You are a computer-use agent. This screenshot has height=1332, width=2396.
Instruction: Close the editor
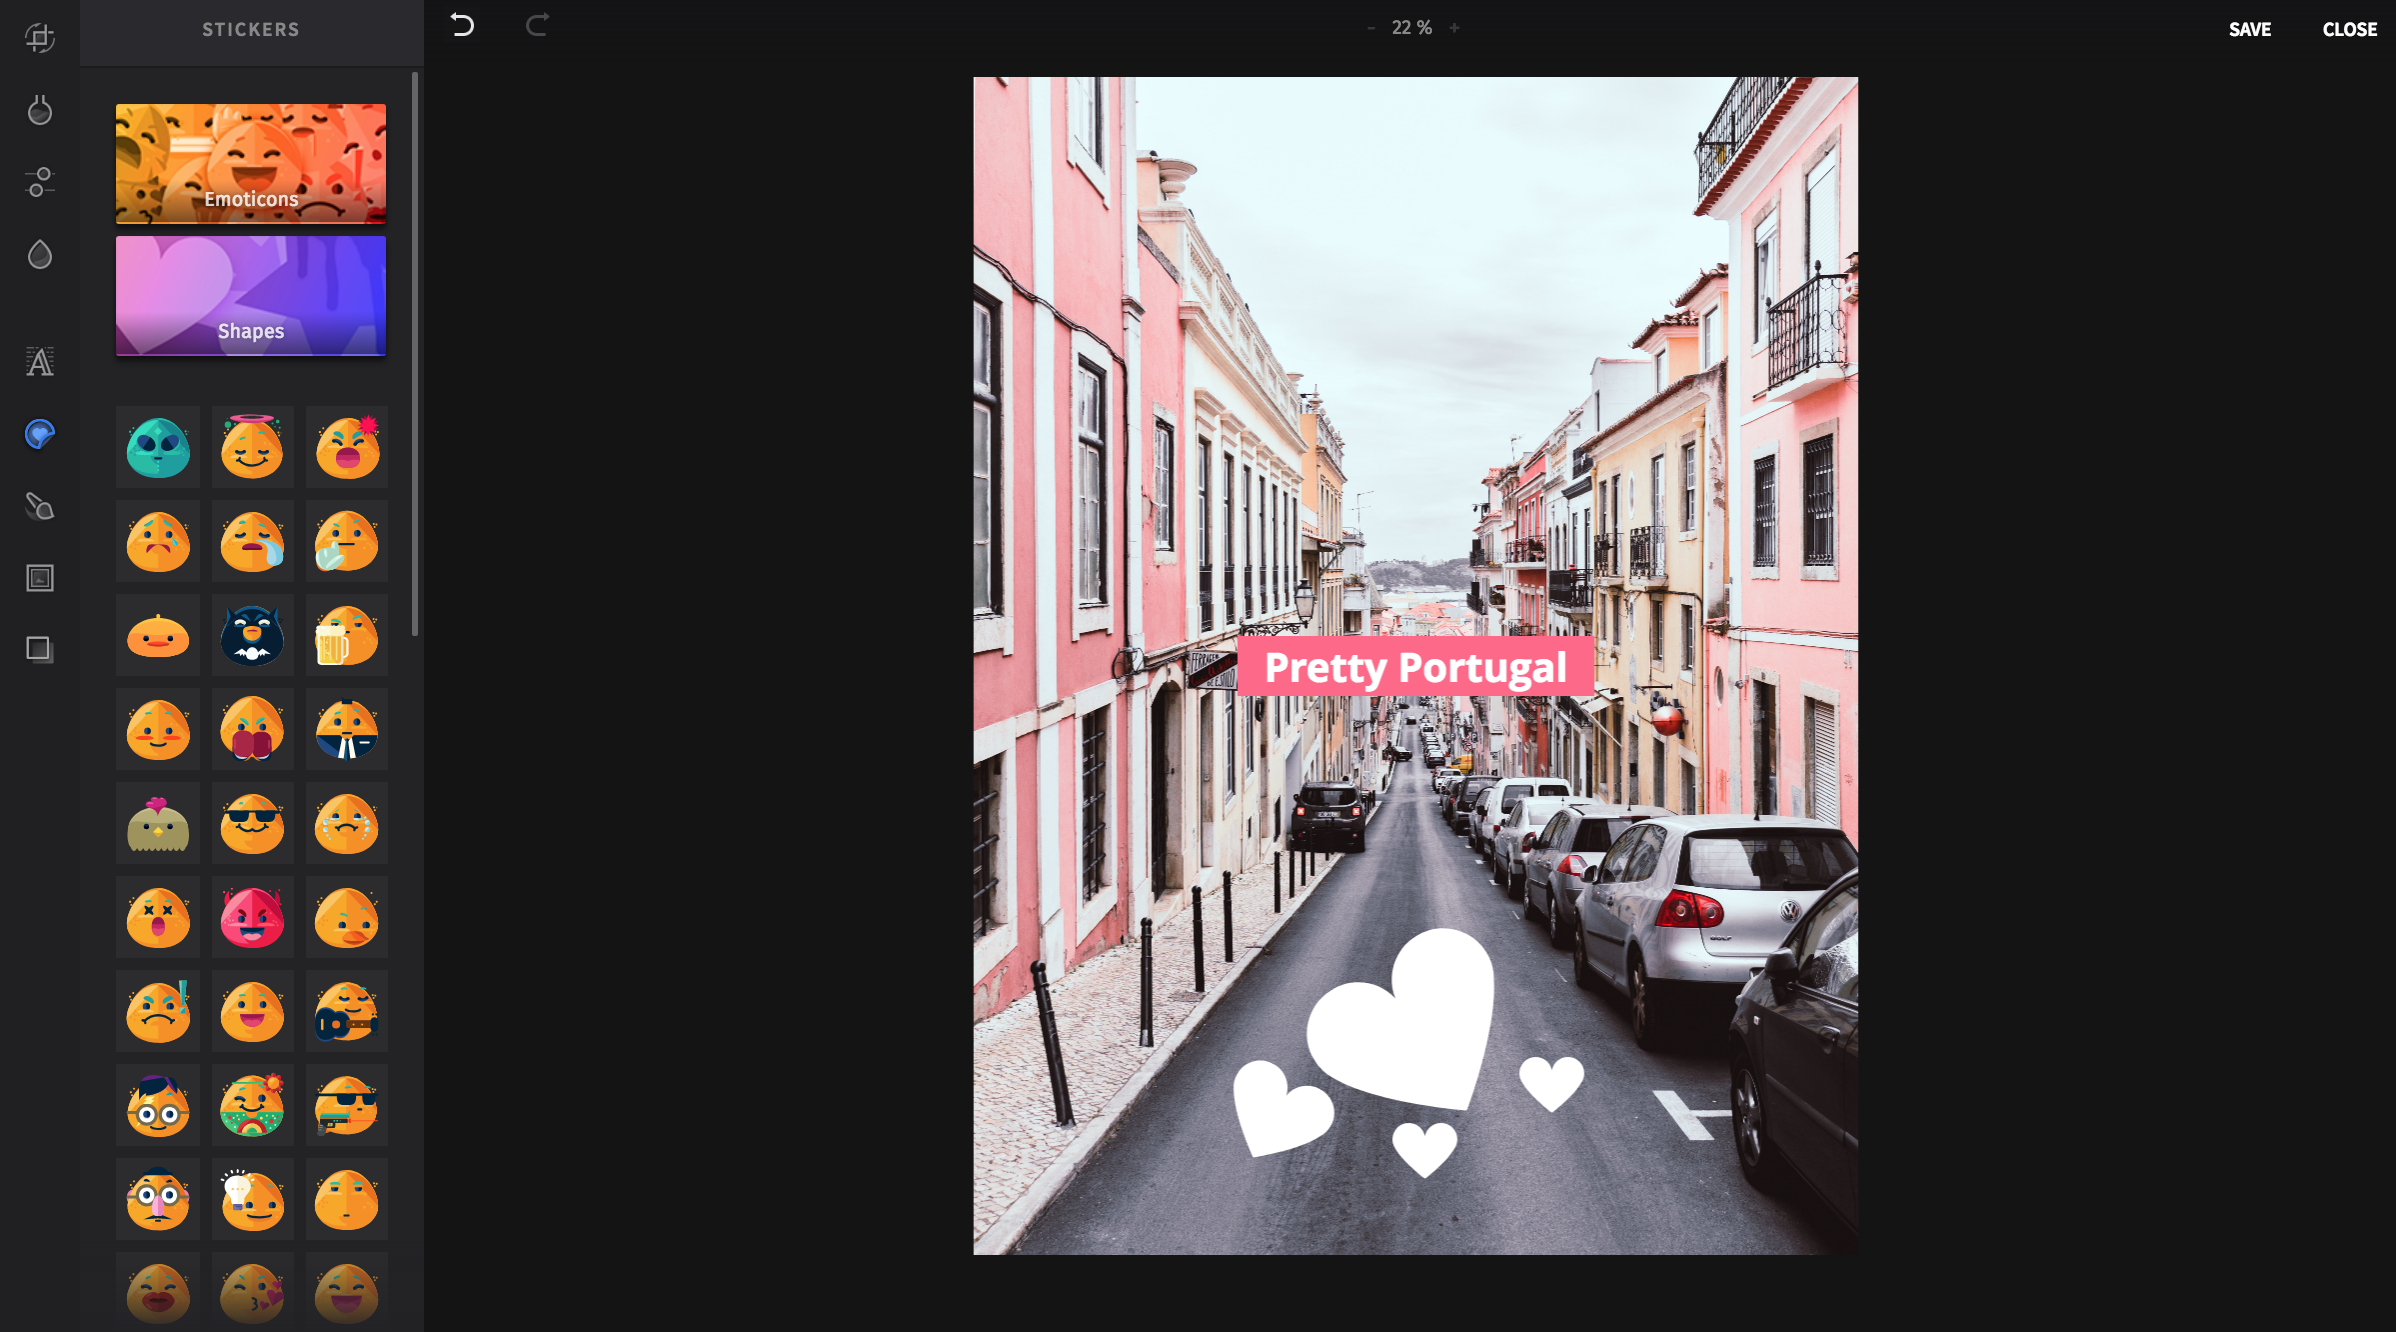2350,30
